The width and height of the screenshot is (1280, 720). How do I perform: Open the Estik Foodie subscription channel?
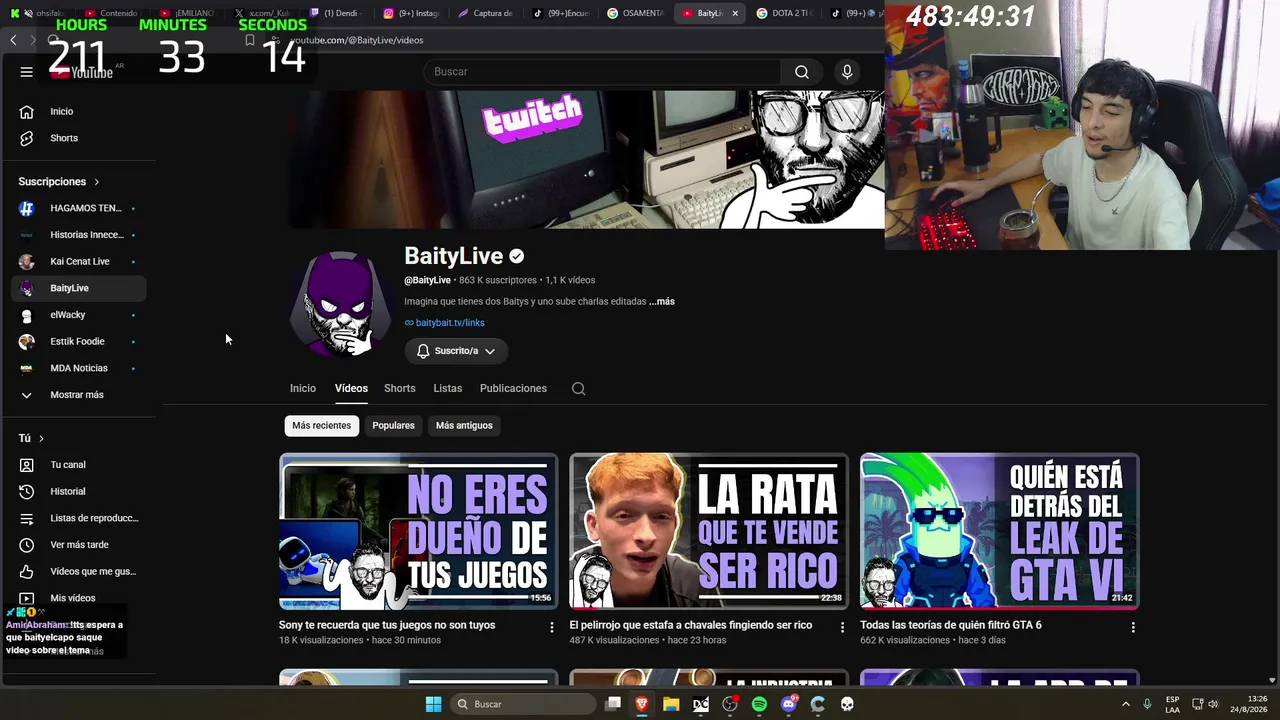tap(80, 342)
